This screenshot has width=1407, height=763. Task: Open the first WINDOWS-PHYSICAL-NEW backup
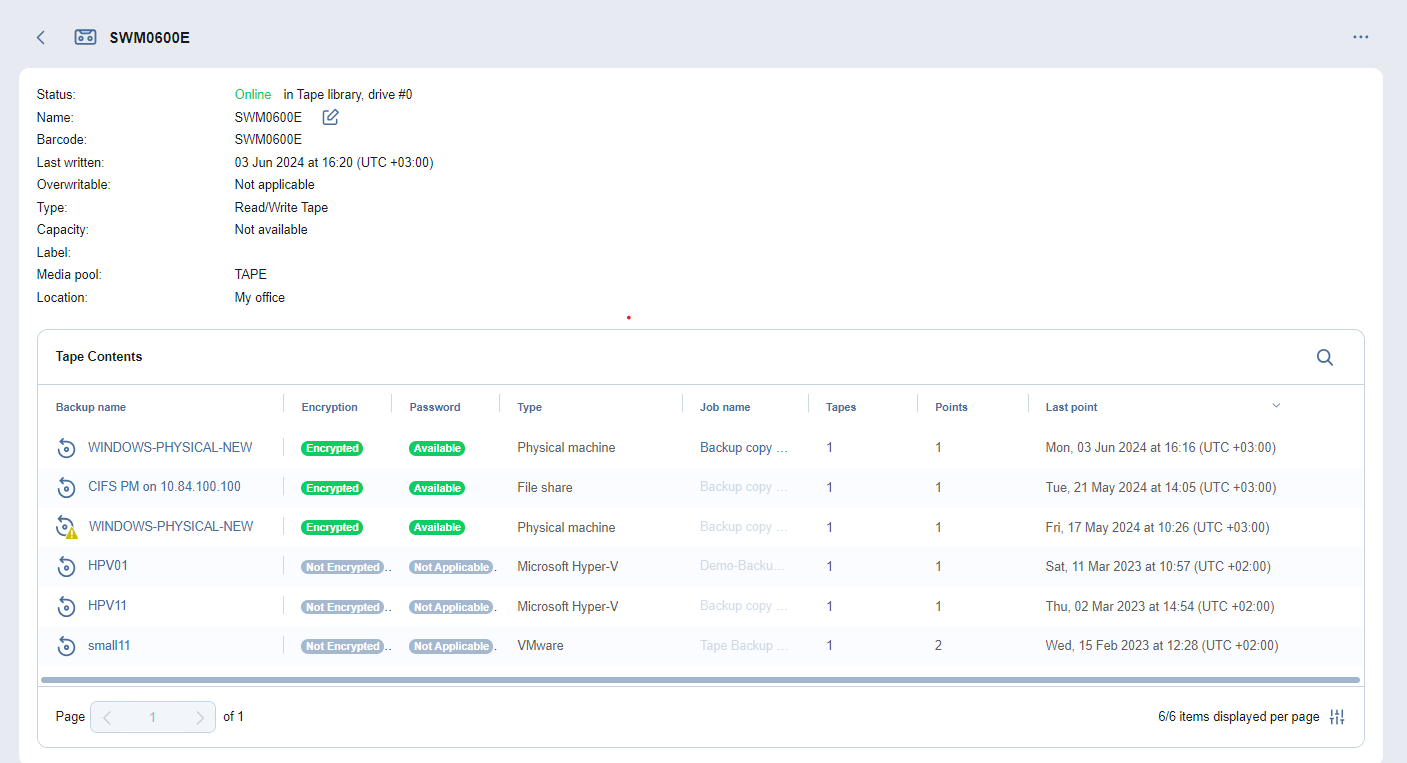pyautogui.click(x=170, y=447)
